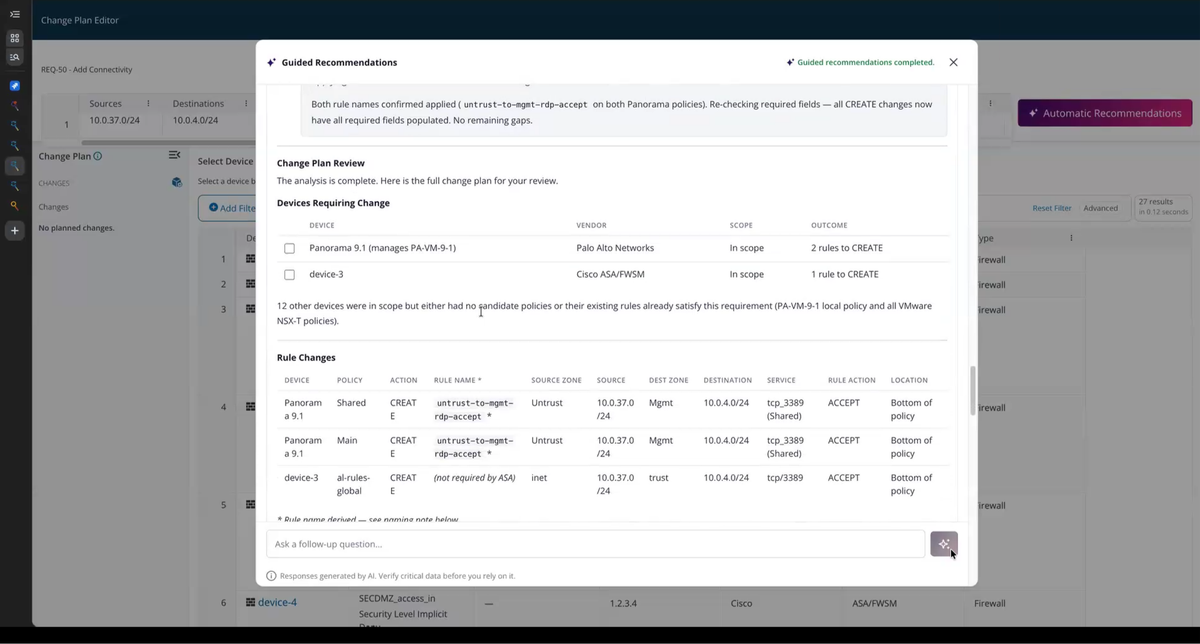Open the search list icon in sidebar
1200x644 pixels.
pos(15,58)
